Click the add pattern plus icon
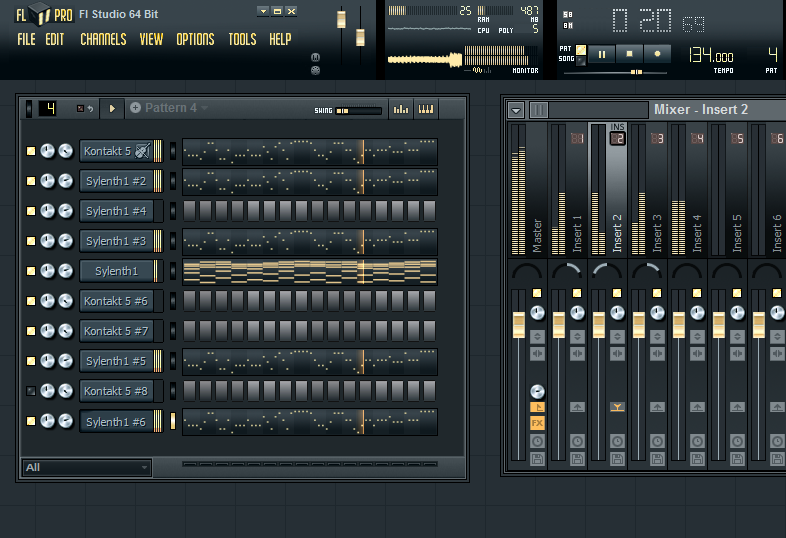Screen dimensions: 786x538 click(135, 108)
